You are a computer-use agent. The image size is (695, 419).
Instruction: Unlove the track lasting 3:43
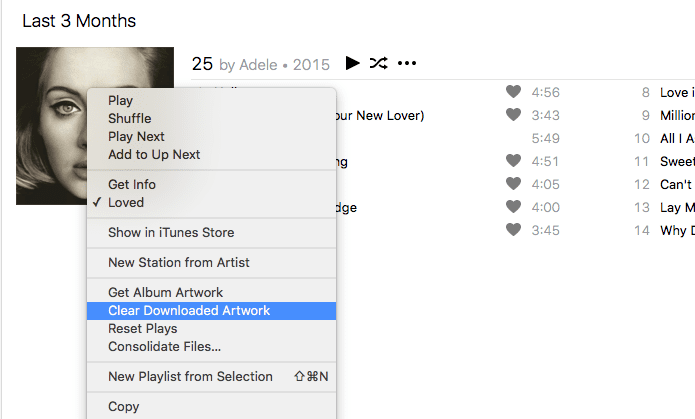pyautogui.click(x=513, y=115)
